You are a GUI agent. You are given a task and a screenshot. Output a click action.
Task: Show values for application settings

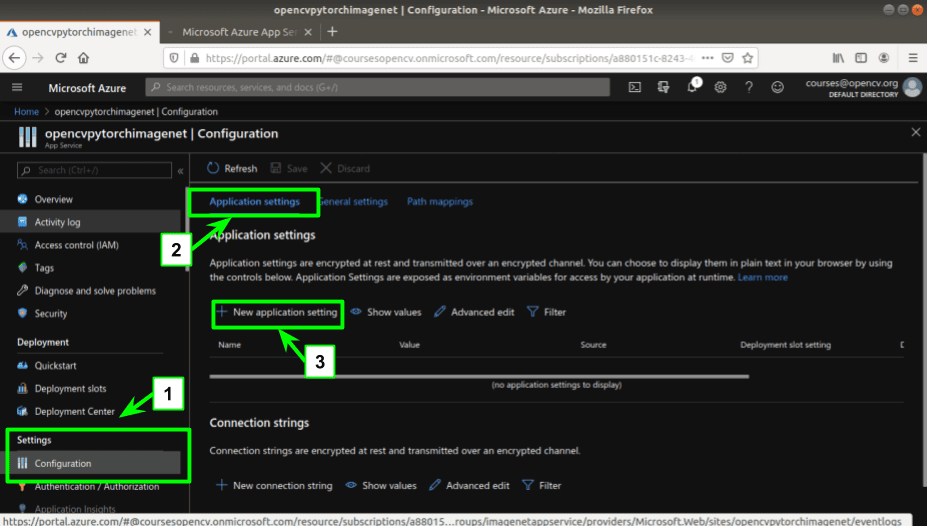pos(386,312)
